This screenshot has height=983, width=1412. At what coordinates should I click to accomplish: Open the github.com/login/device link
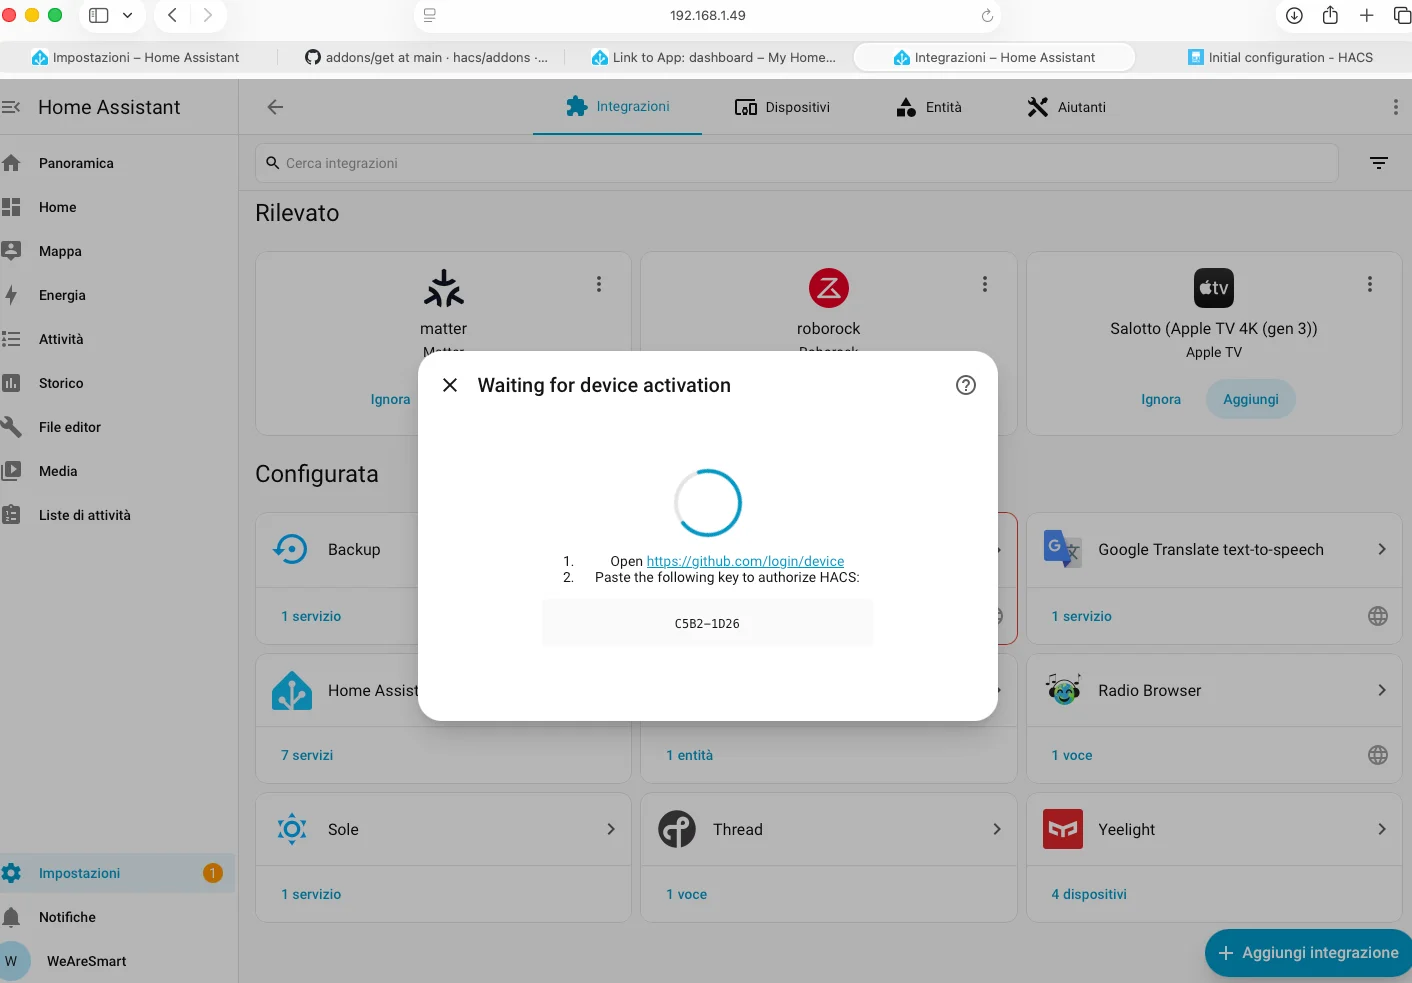745,561
